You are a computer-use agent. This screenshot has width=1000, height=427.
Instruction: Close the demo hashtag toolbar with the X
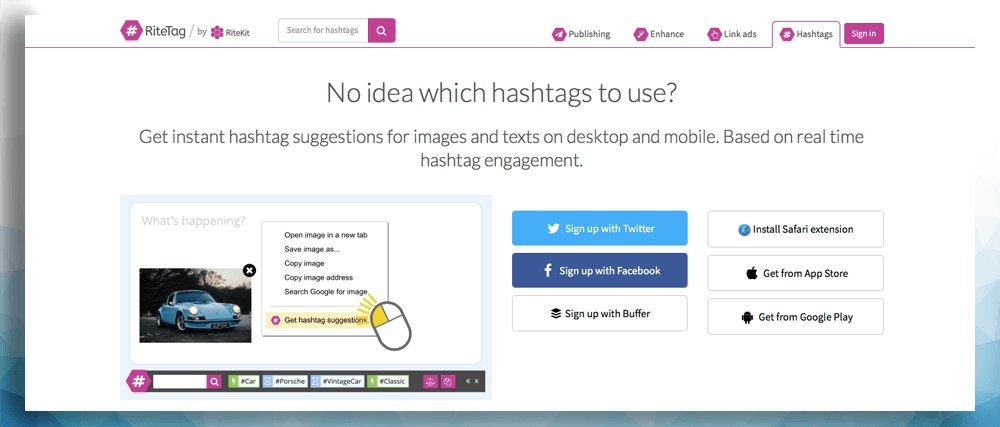tap(476, 381)
